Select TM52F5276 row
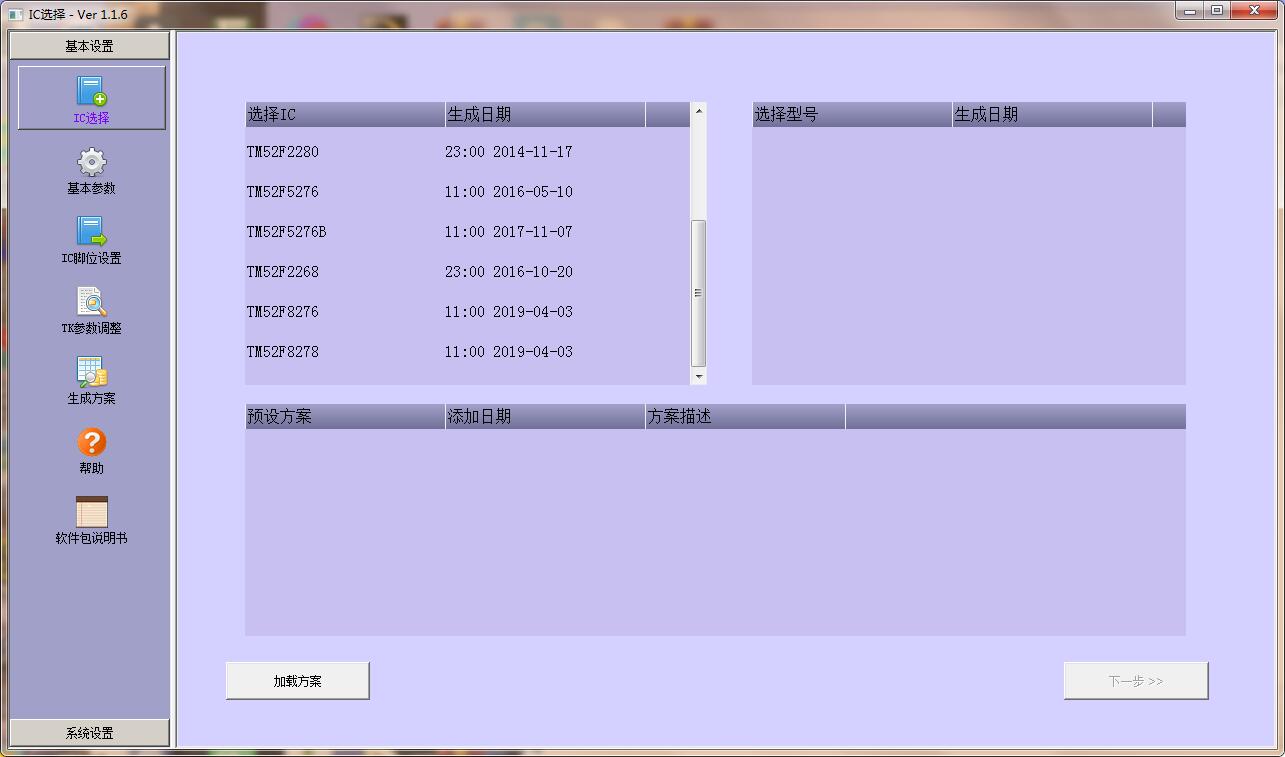The height and width of the screenshot is (757, 1285). click(x=467, y=192)
